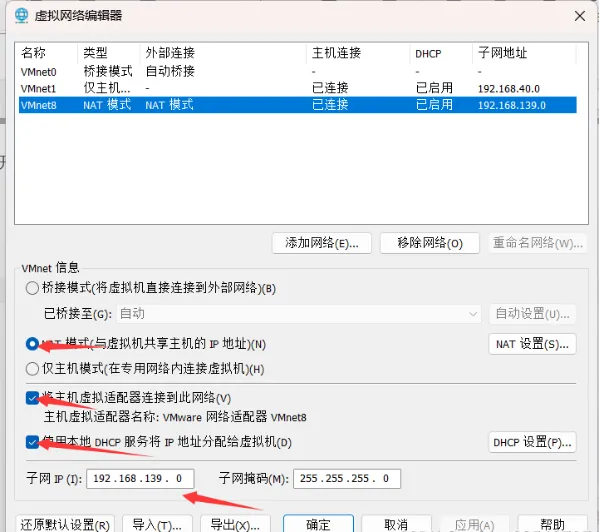Open the 已桥接至 dropdown

click(299, 314)
